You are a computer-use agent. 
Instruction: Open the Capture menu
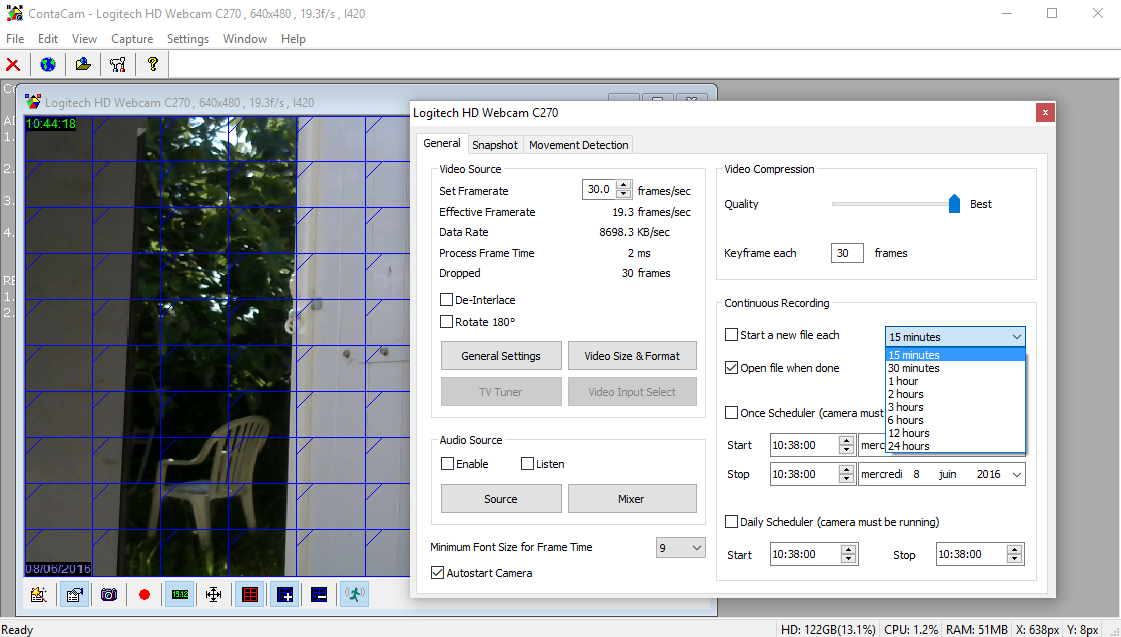(132, 39)
